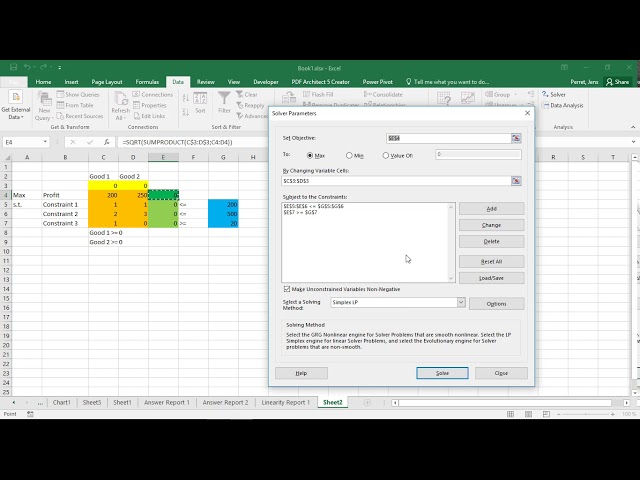Click the Set Objective input field
The image size is (640, 480).
point(448,138)
